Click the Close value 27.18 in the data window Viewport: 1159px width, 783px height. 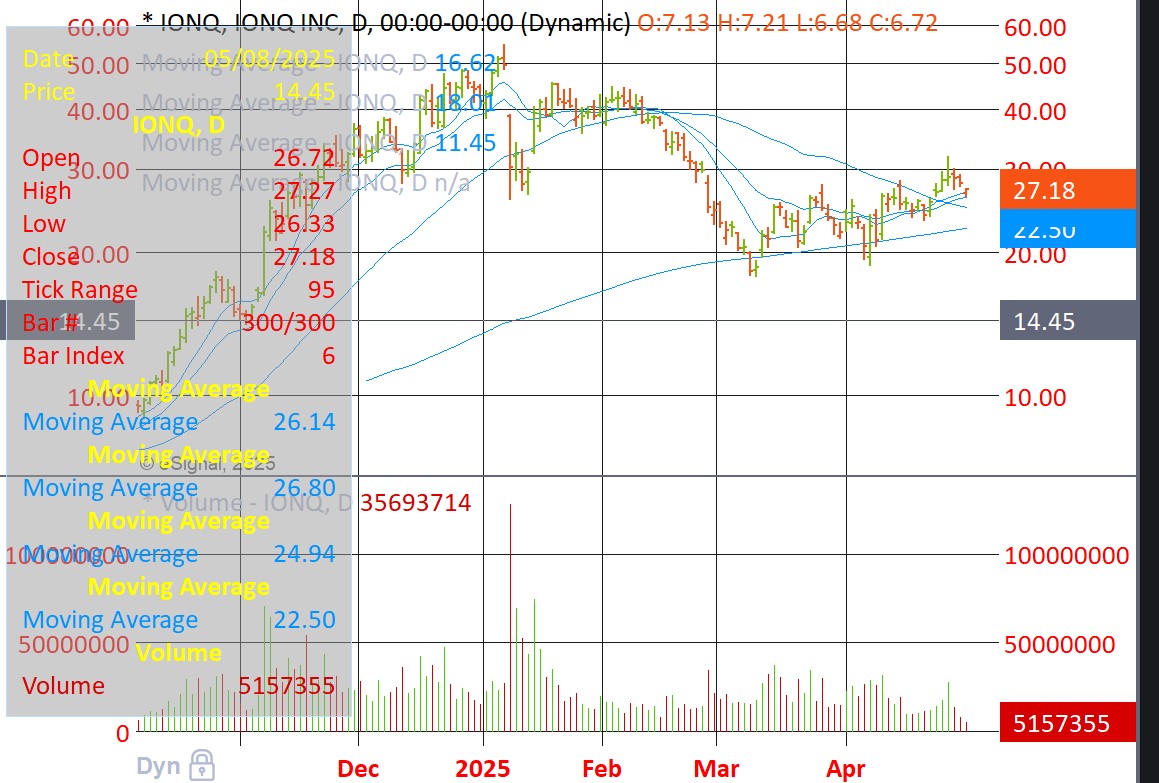coord(305,257)
